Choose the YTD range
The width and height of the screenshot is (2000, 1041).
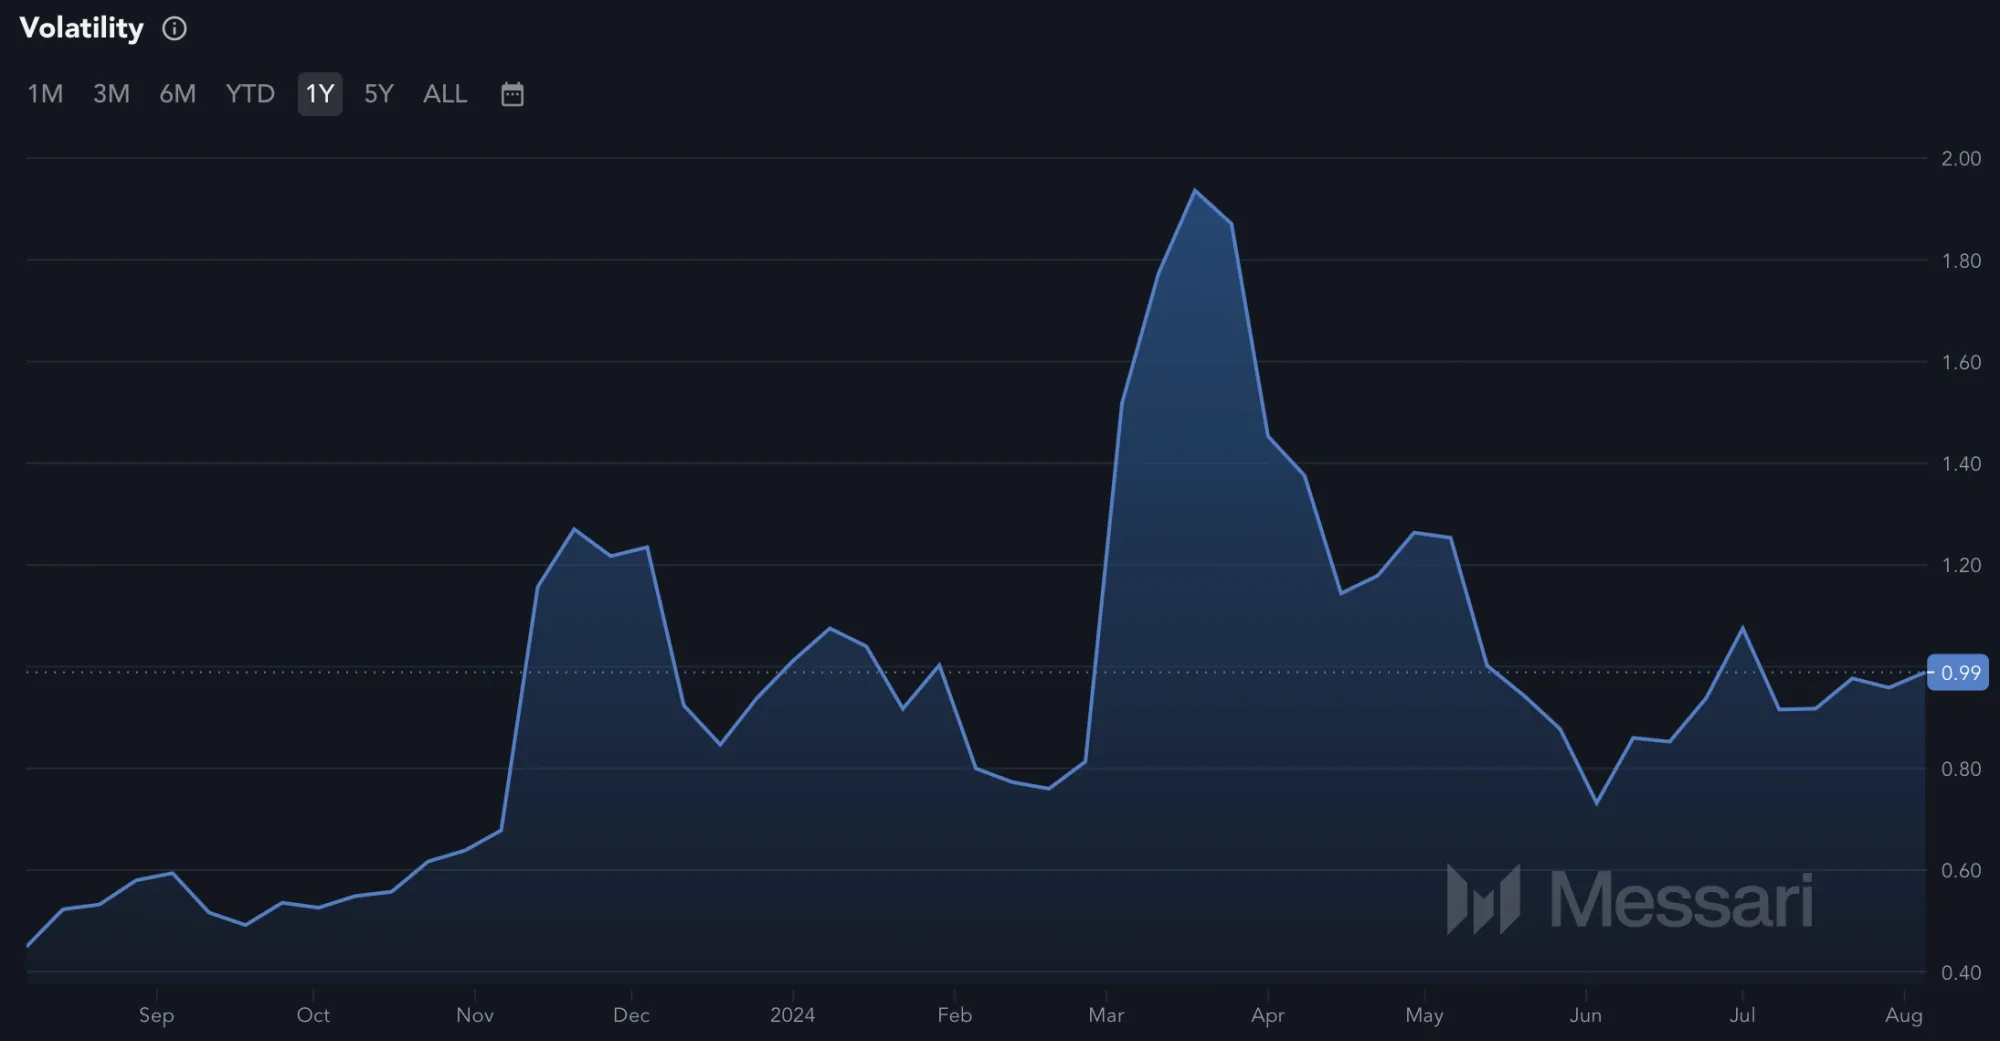pos(250,94)
